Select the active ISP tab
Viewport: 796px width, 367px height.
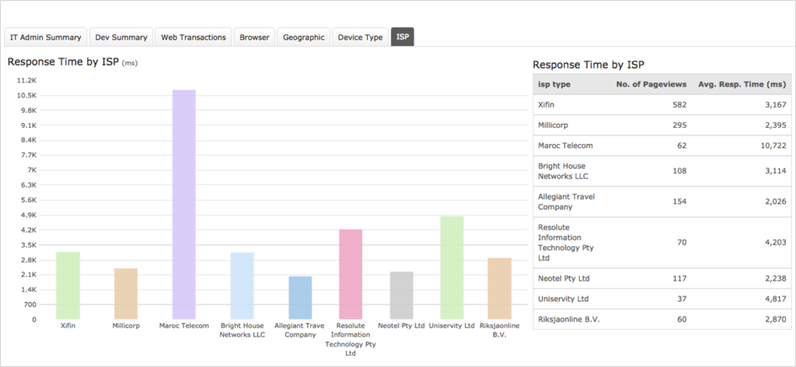[403, 37]
